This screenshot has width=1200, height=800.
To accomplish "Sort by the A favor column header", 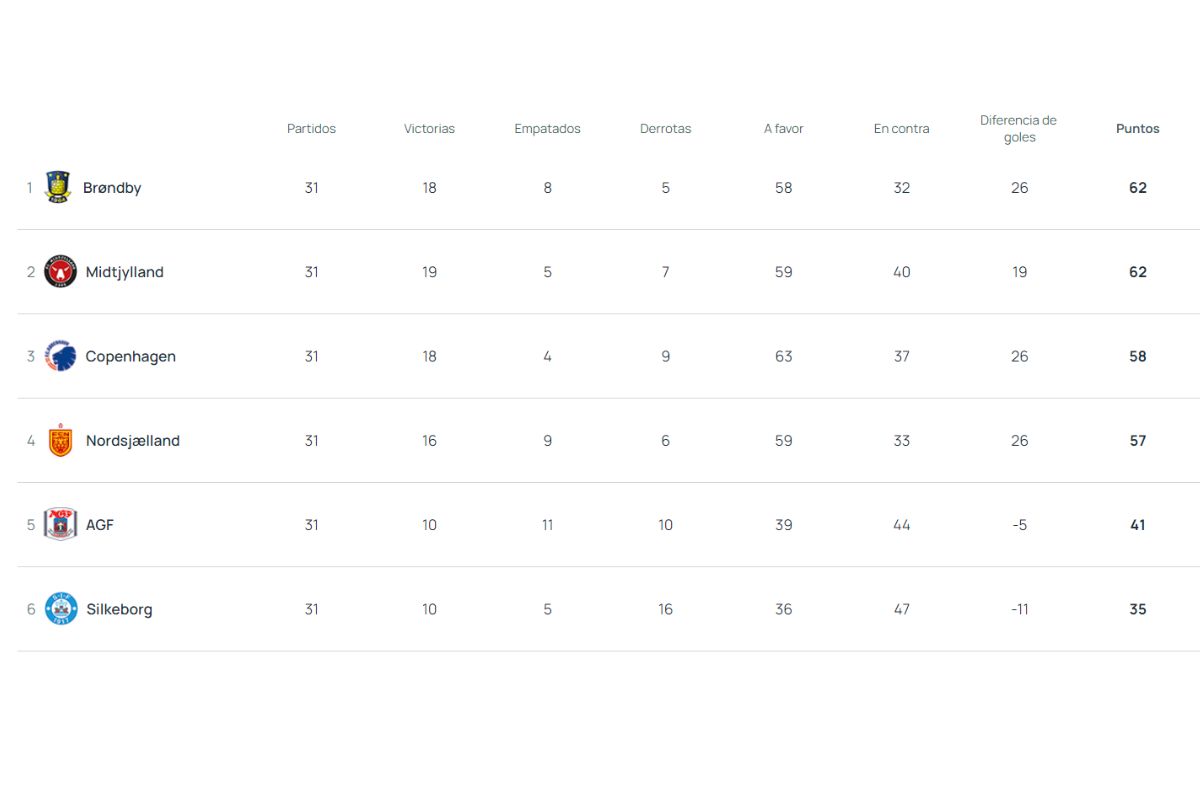I will [783, 129].
